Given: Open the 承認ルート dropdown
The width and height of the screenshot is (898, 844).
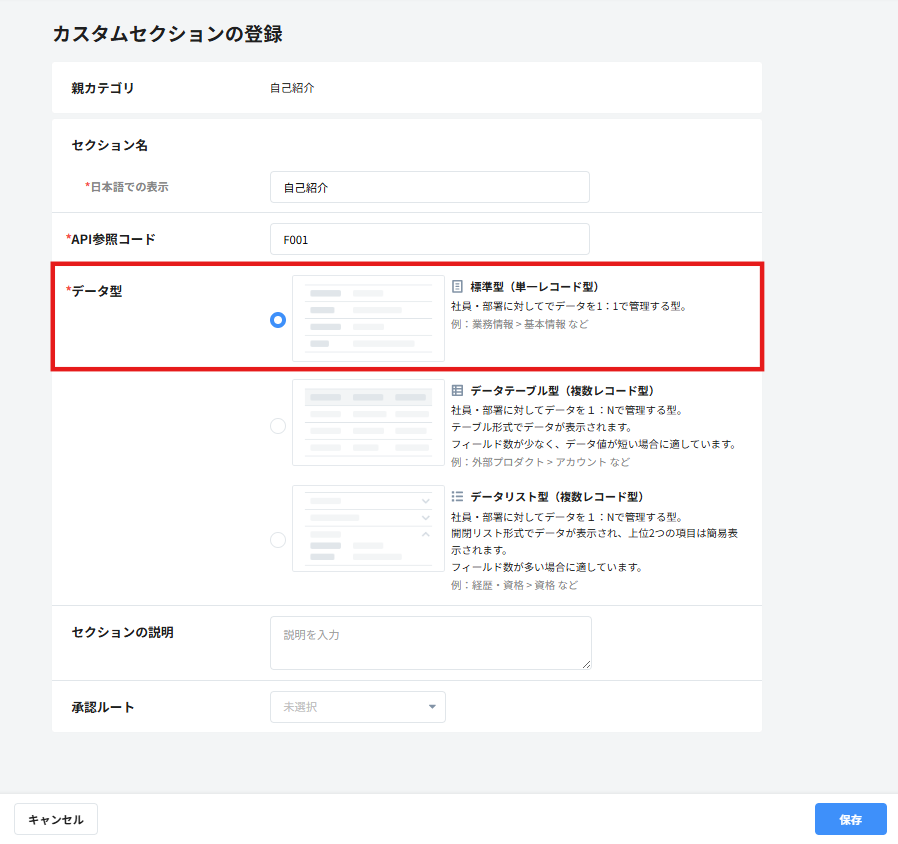Looking at the screenshot, I should click(x=358, y=707).
